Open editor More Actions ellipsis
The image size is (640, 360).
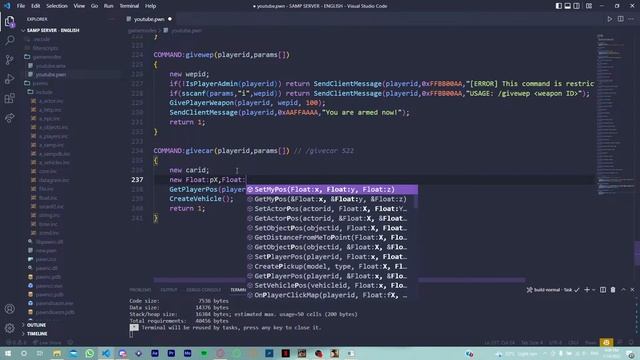(631, 19)
